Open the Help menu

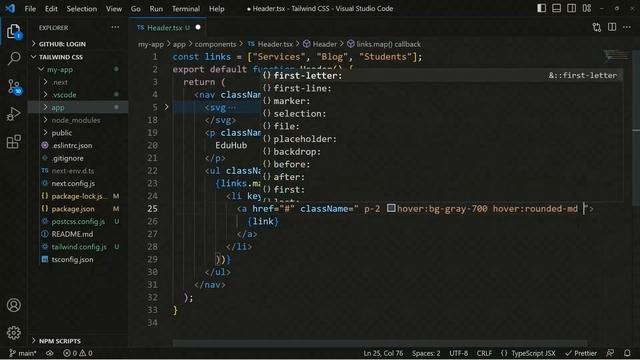(x=216, y=9)
